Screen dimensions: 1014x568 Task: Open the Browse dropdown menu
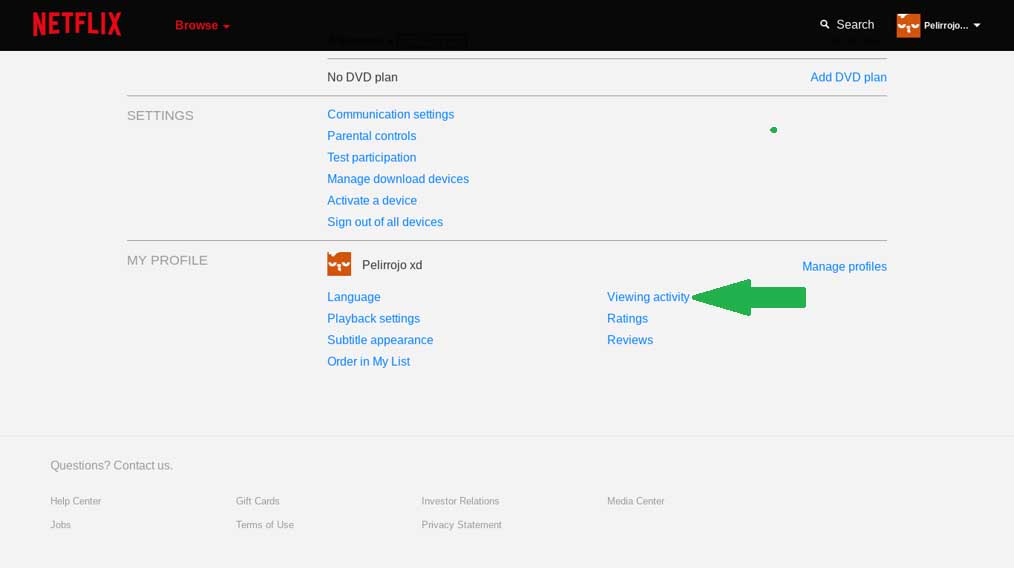[x=202, y=25]
